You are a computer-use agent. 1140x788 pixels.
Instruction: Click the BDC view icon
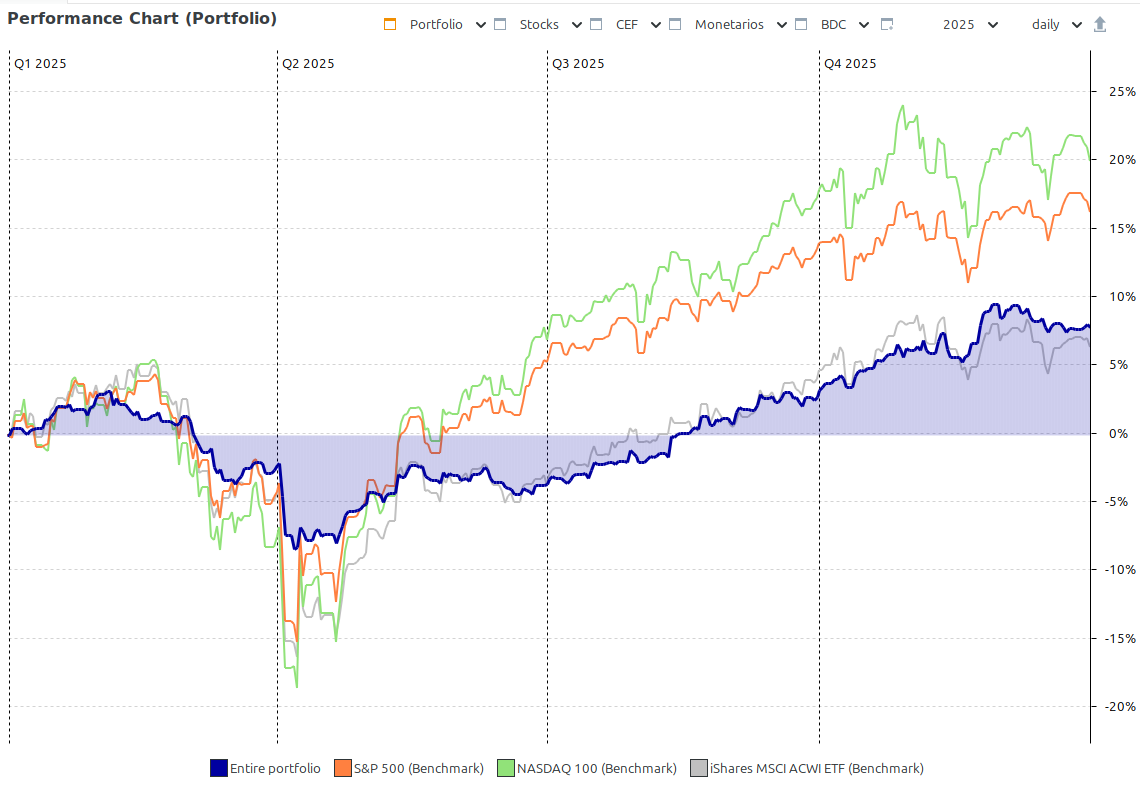point(800,25)
